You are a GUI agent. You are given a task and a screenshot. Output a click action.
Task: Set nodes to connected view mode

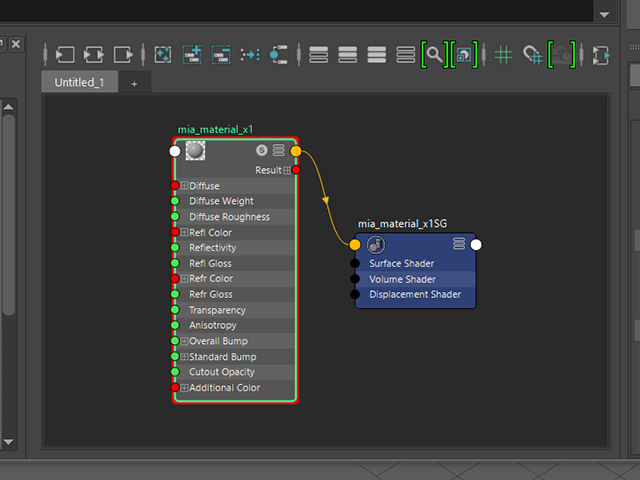[x=347, y=55]
